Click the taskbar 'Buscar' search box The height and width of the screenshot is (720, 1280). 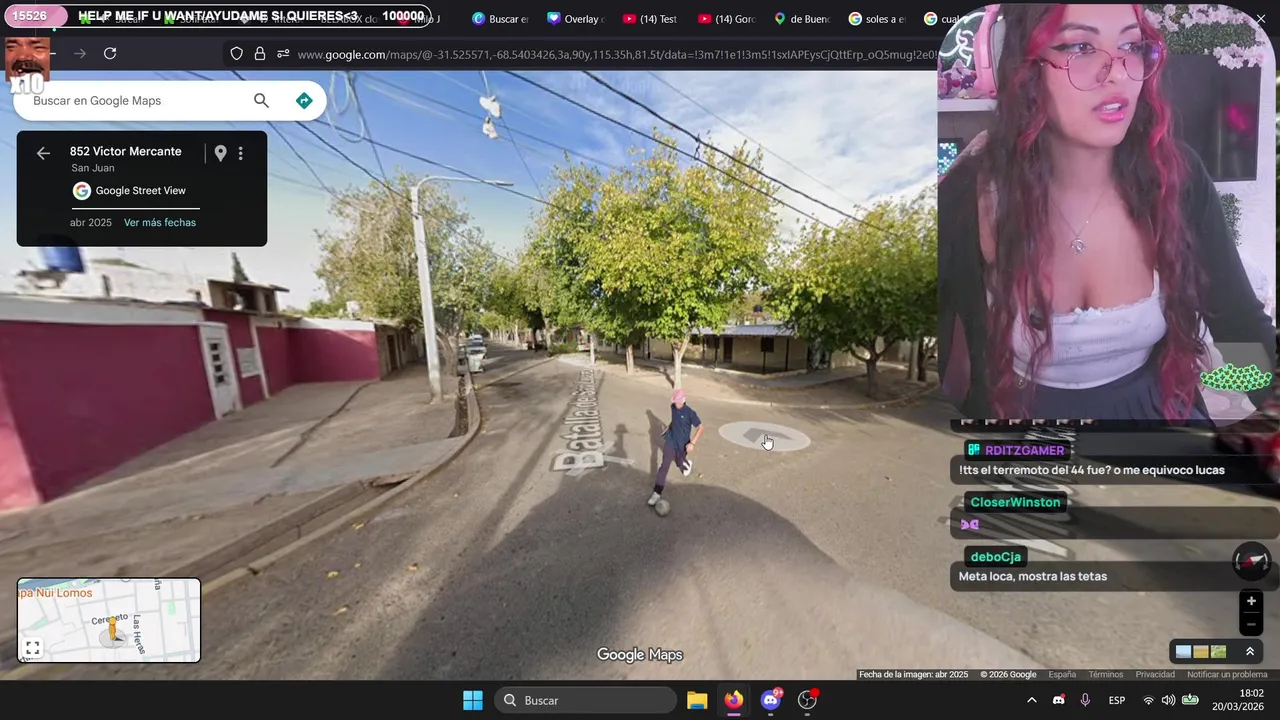tap(586, 700)
